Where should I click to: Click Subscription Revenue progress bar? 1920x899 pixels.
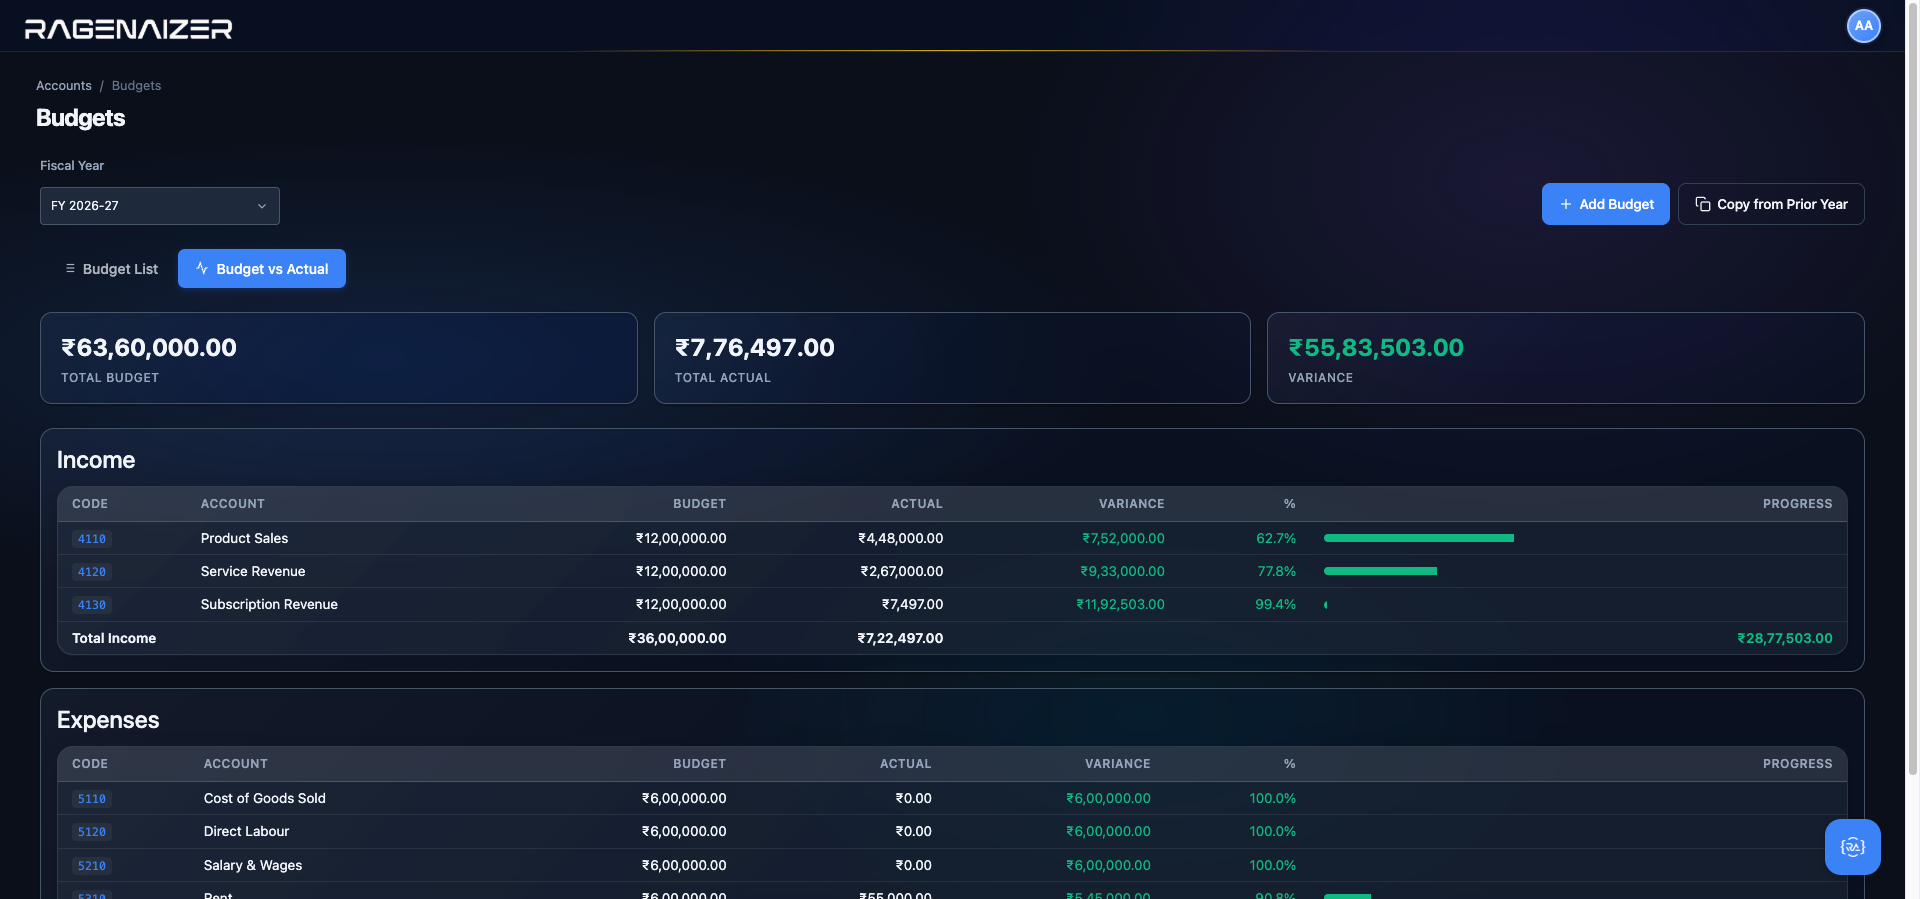pyautogui.click(x=1326, y=604)
